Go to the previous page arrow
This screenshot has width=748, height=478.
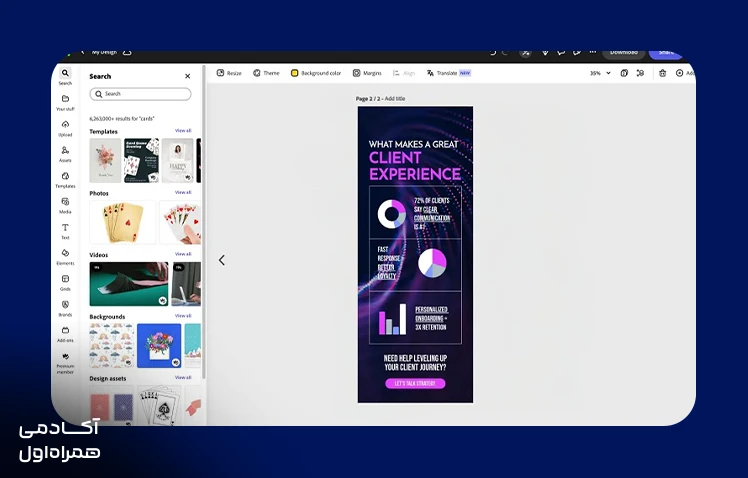tap(222, 260)
